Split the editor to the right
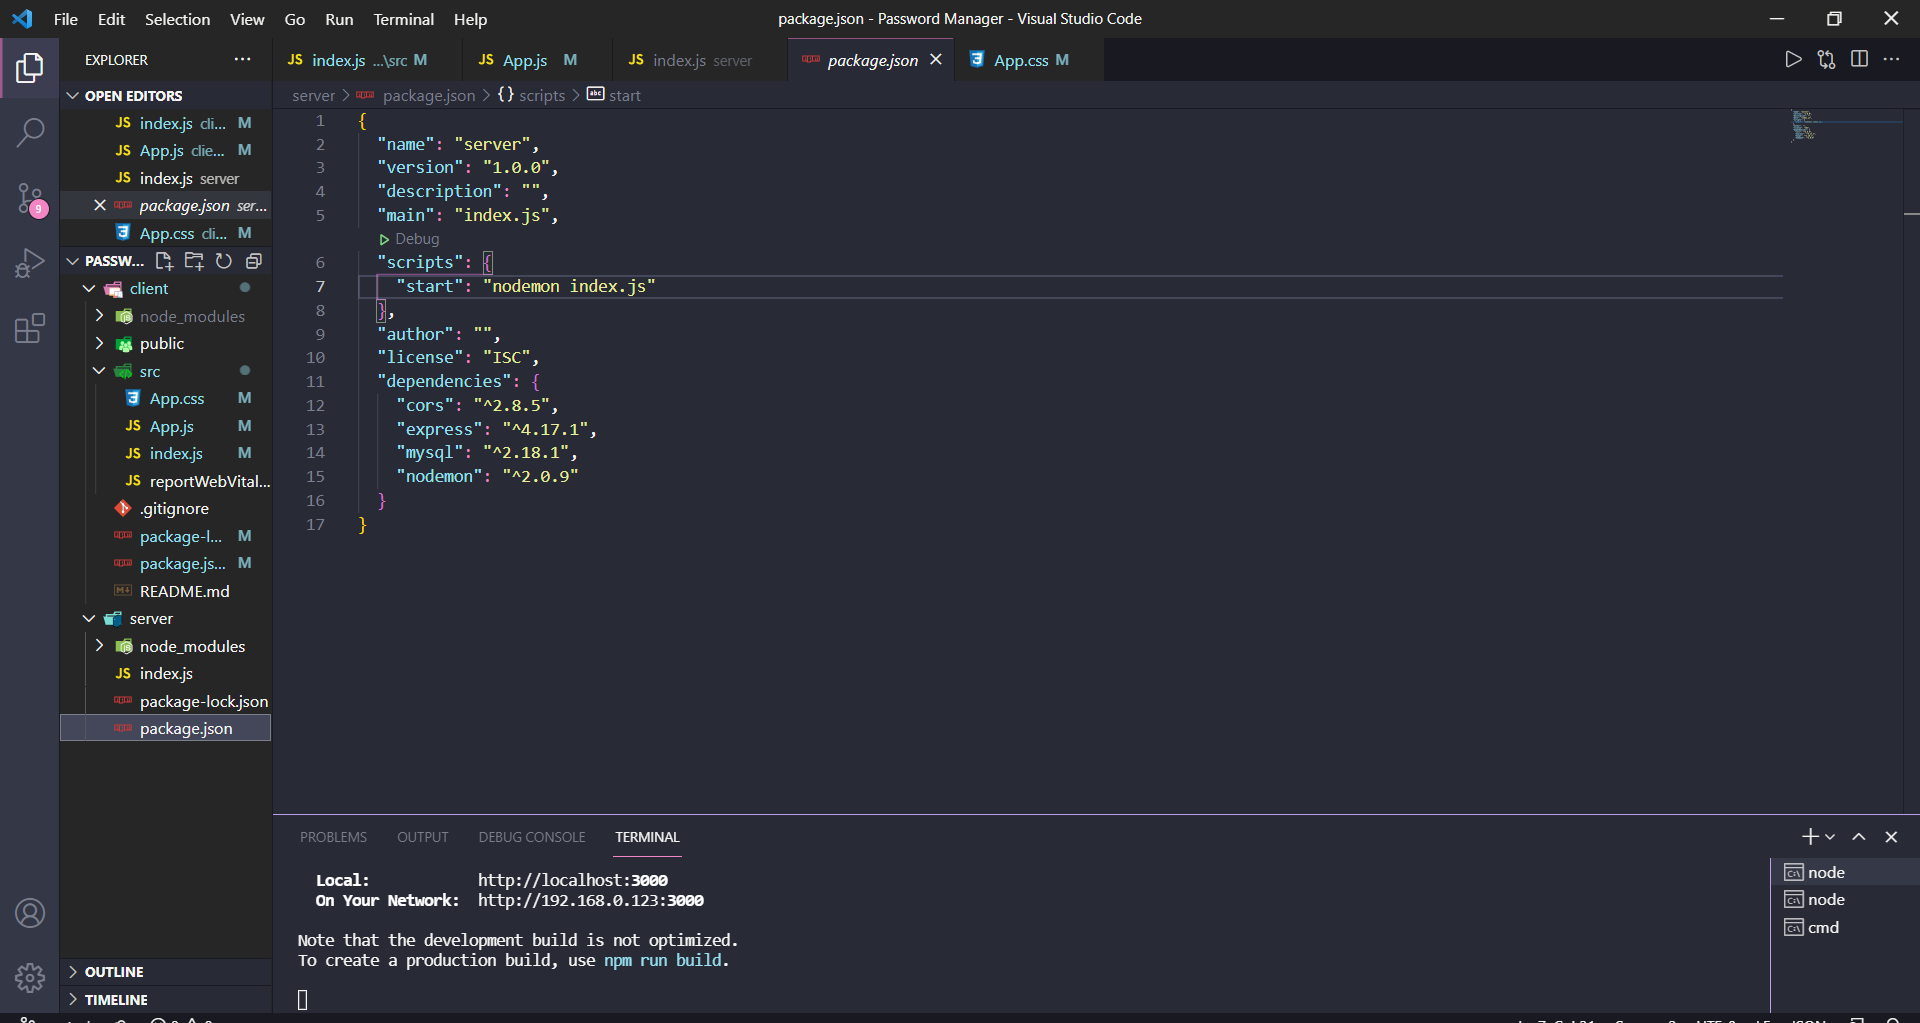The image size is (1920, 1023). (x=1859, y=59)
